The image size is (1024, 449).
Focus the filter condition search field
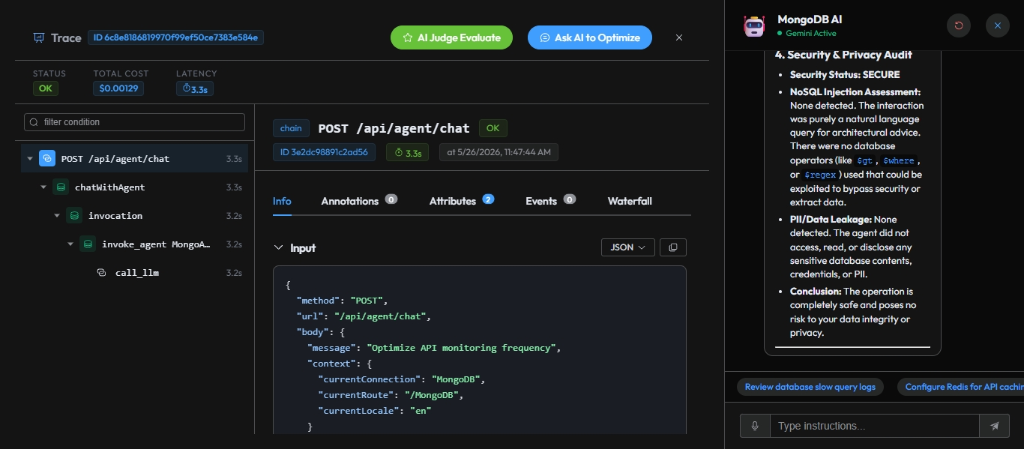click(x=135, y=122)
